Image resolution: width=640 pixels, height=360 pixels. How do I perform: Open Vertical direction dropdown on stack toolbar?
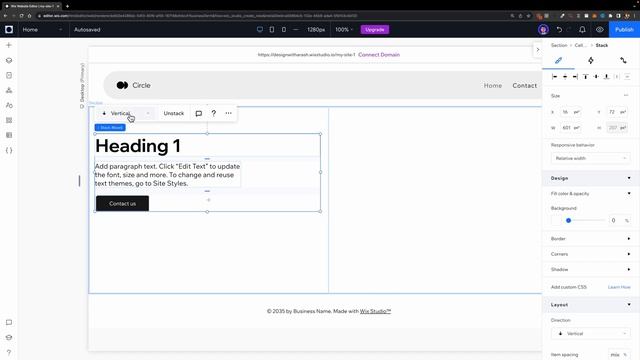[127, 113]
